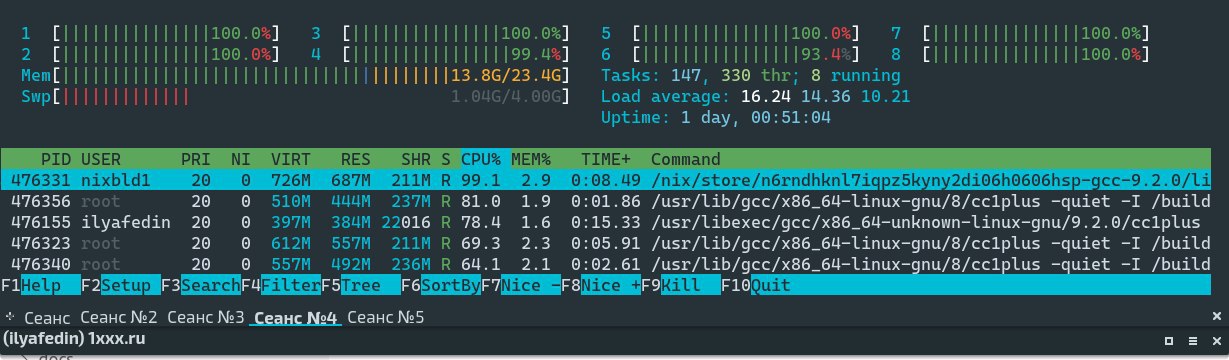
Task: Sort by the VIRT column header
Action: (x=290, y=159)
